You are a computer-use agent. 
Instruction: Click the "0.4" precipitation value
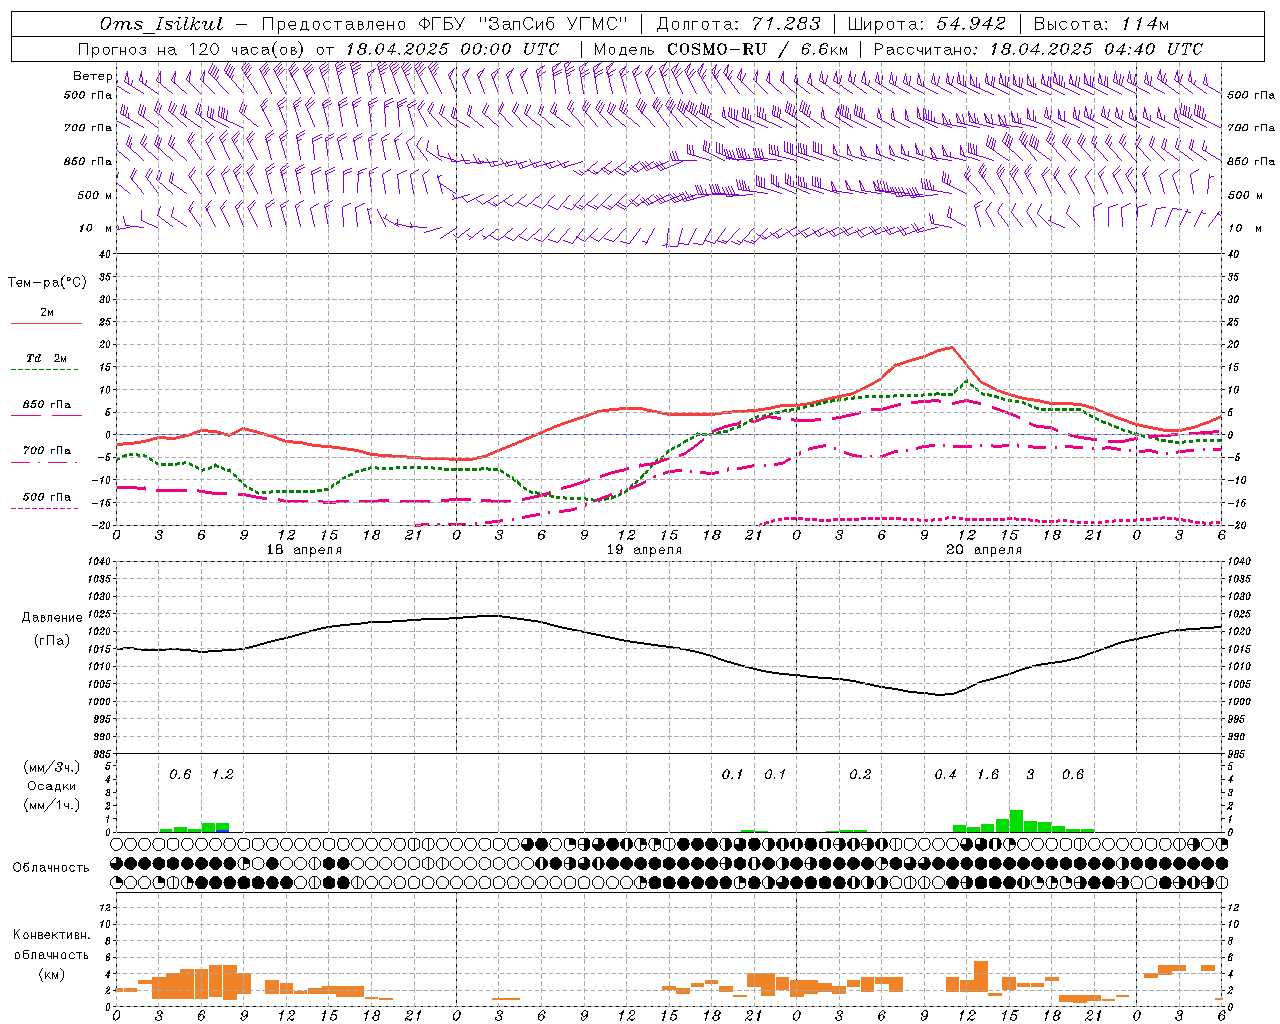945,774
